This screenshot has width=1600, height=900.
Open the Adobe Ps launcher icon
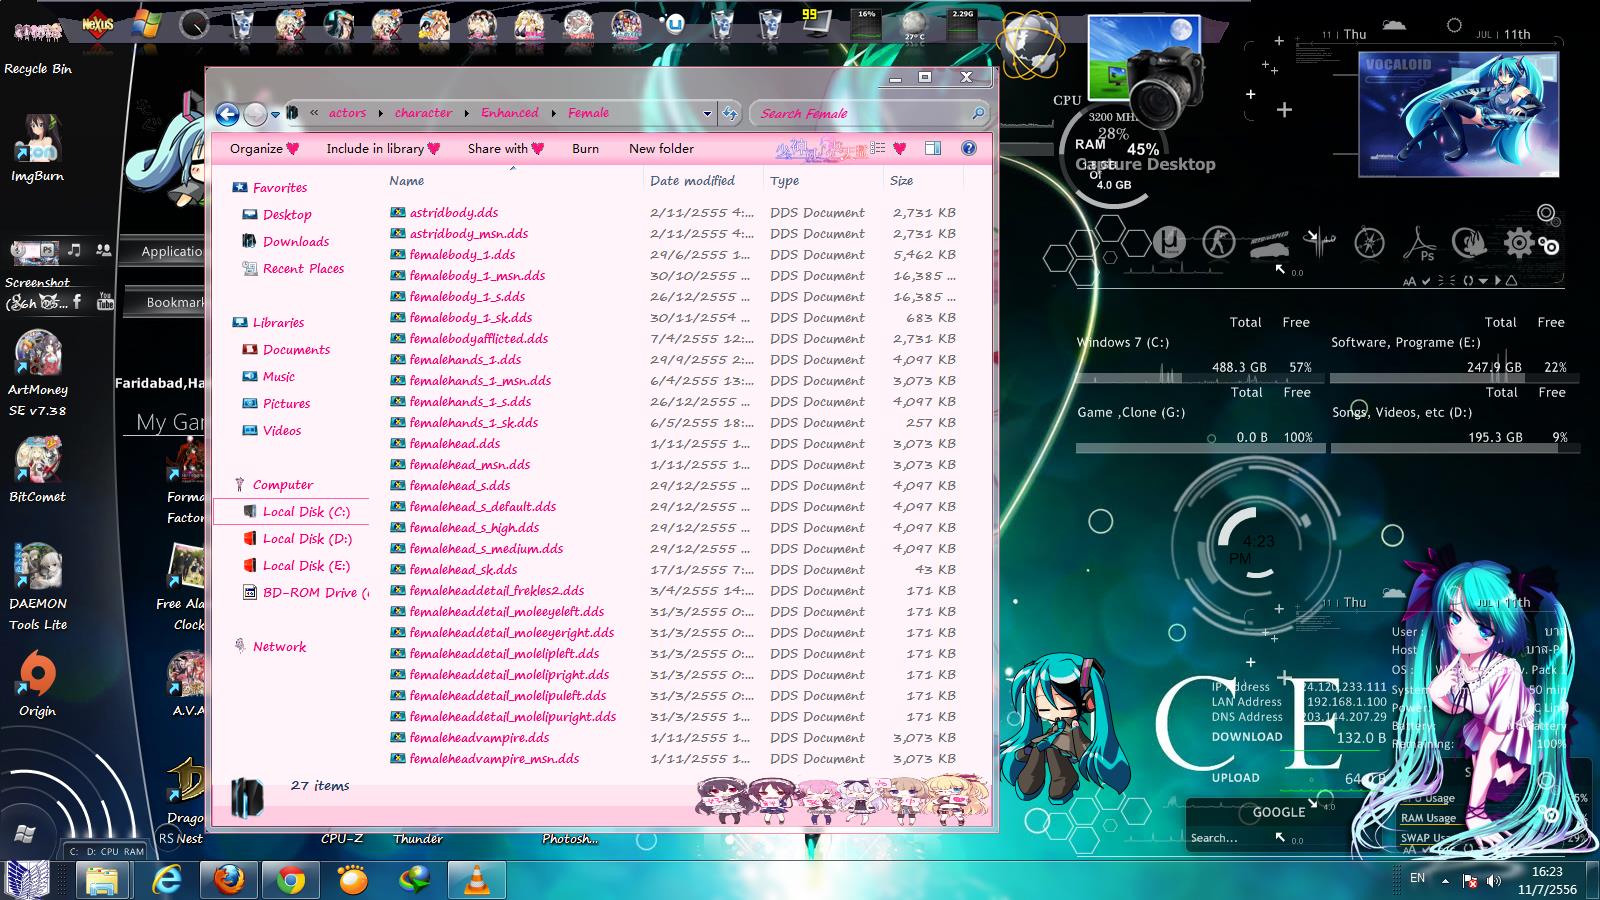[x=1420, y=243]
